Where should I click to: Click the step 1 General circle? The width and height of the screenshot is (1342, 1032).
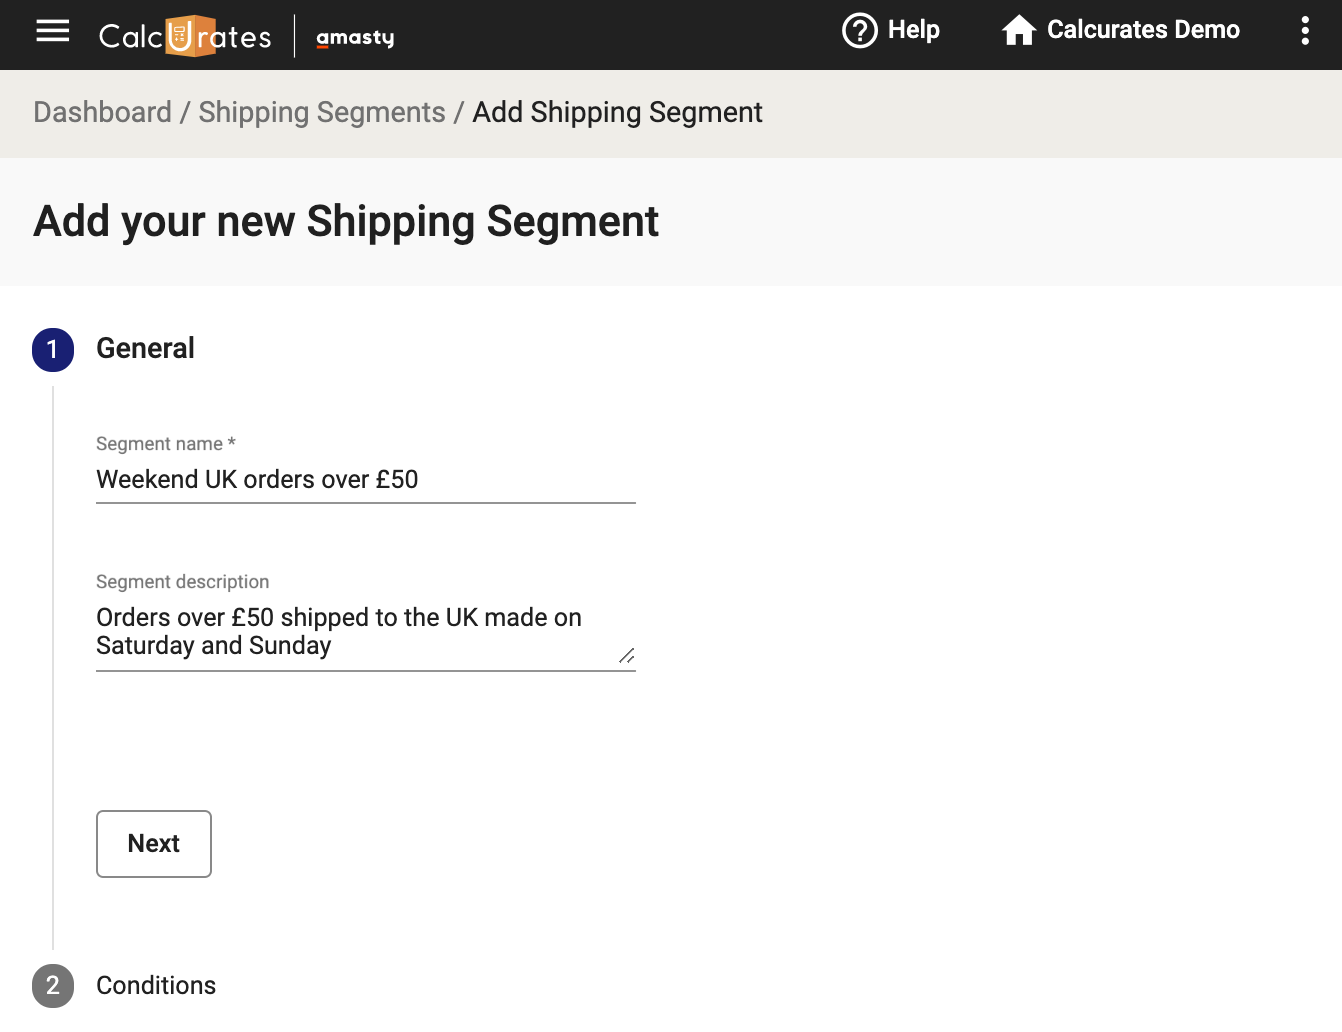tap(53, 350)
